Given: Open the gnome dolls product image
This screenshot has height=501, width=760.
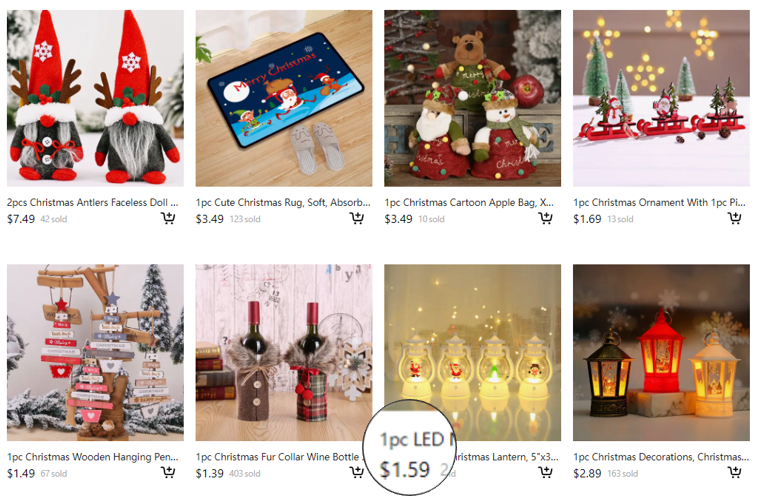Looking at the screenshot, I should pyautogui.click(x=95, y=98).
